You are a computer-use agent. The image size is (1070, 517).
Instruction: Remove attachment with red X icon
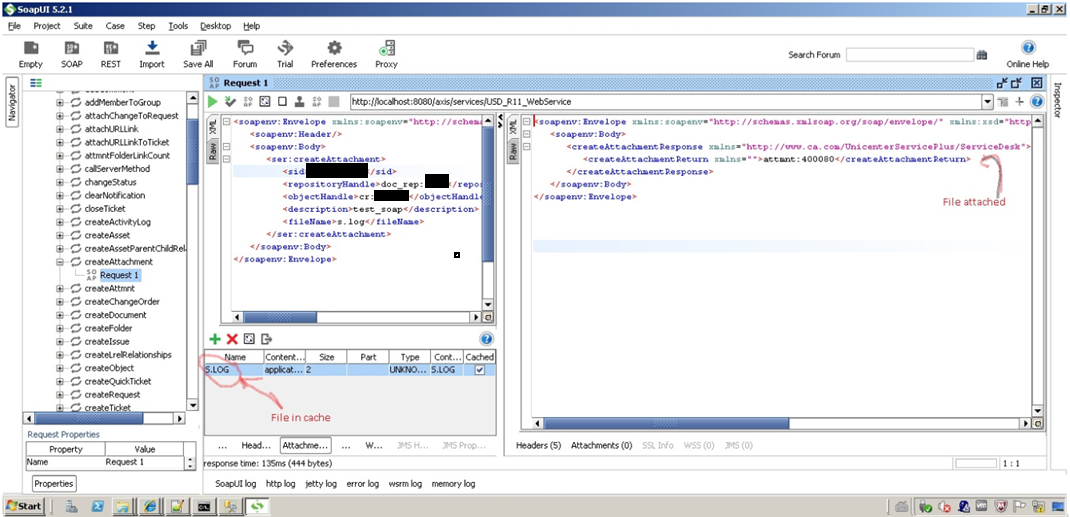(232, 340)
